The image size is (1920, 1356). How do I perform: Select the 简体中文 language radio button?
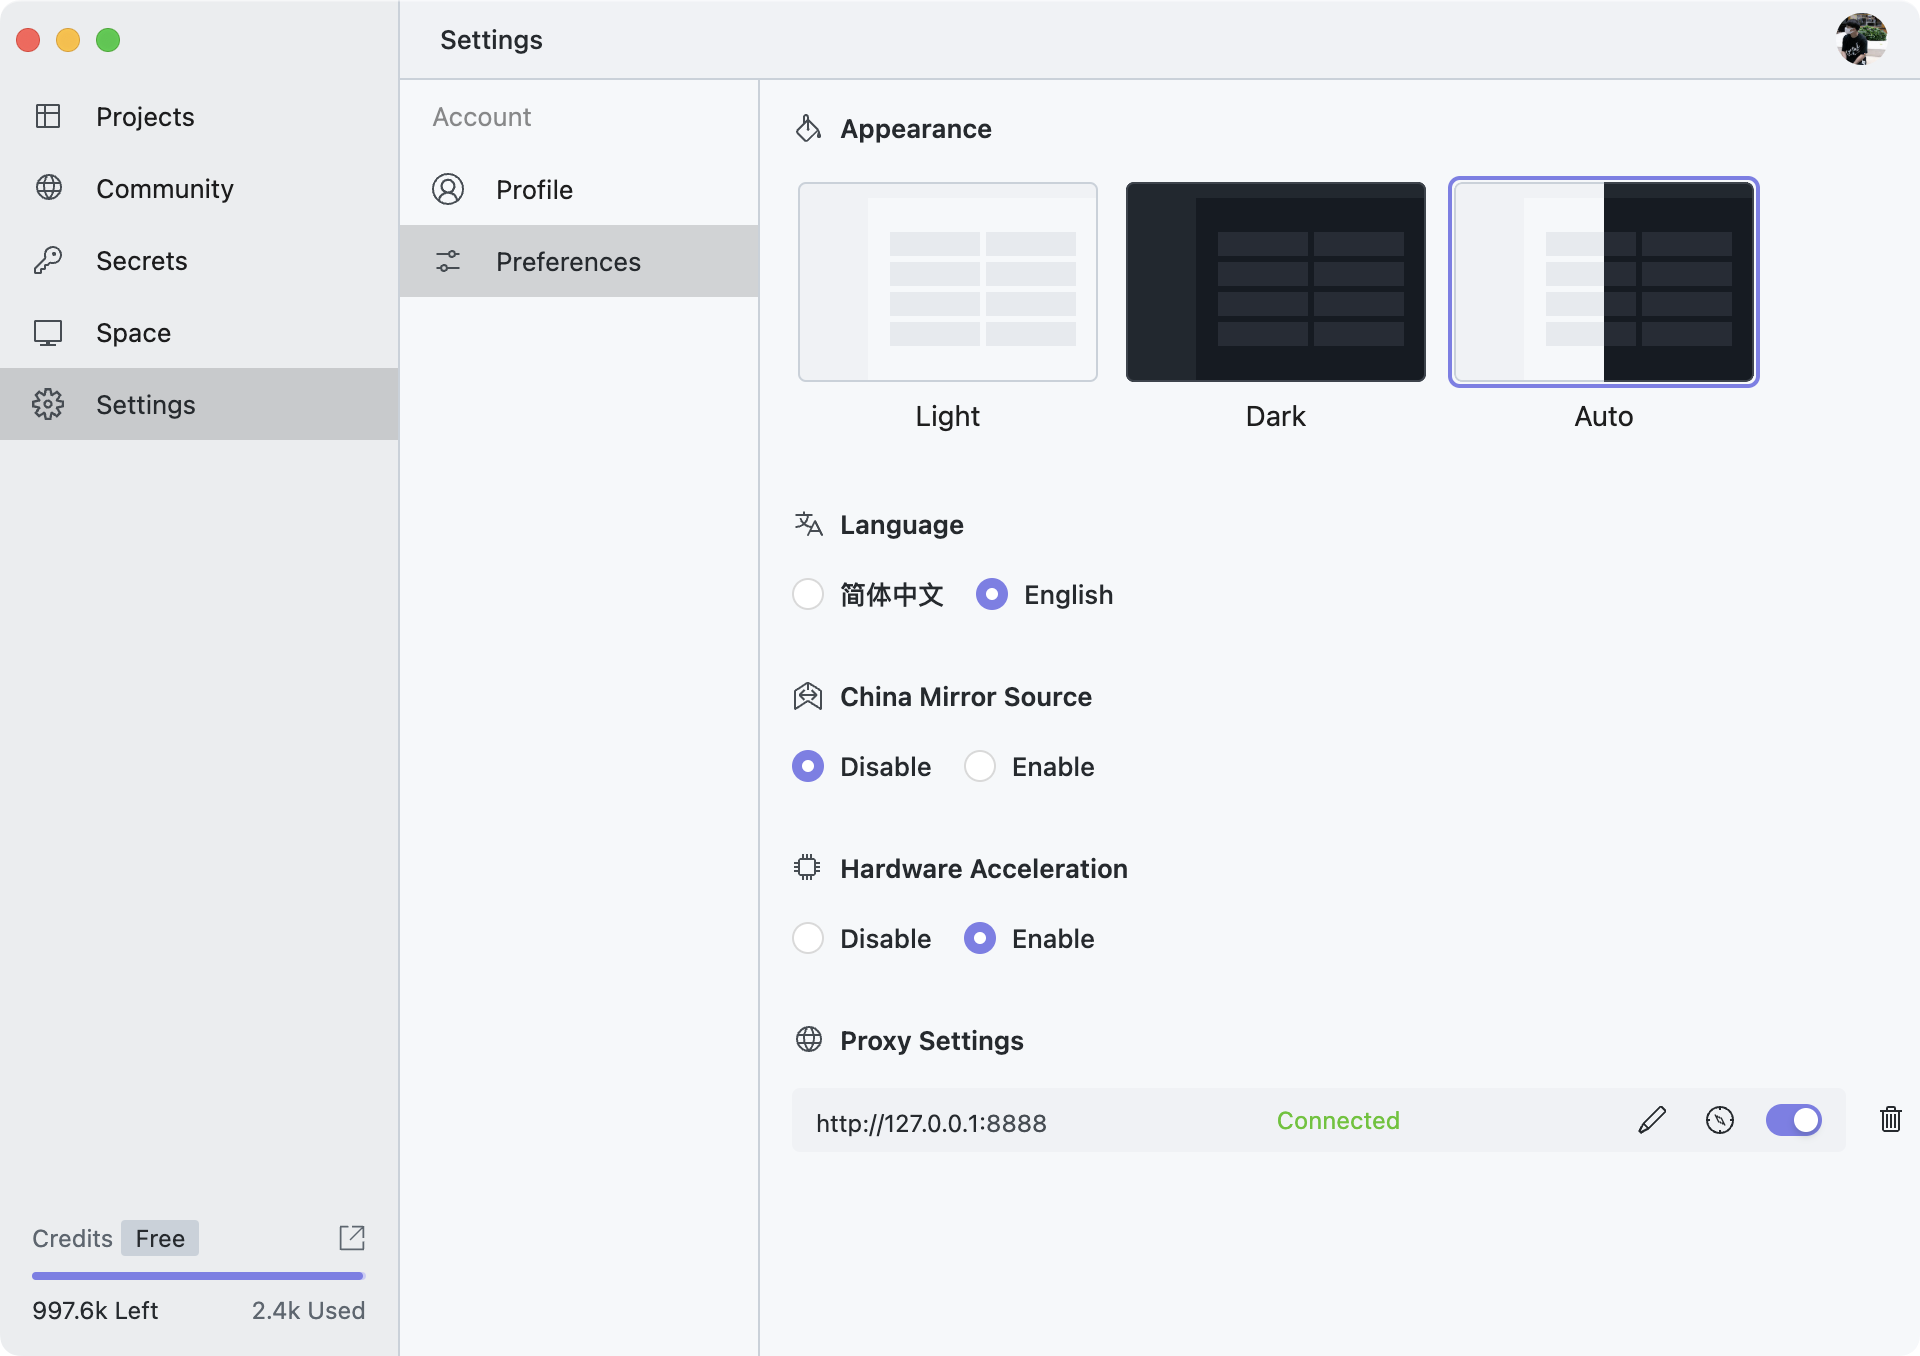pyautogui.click(x=808, y=595)
